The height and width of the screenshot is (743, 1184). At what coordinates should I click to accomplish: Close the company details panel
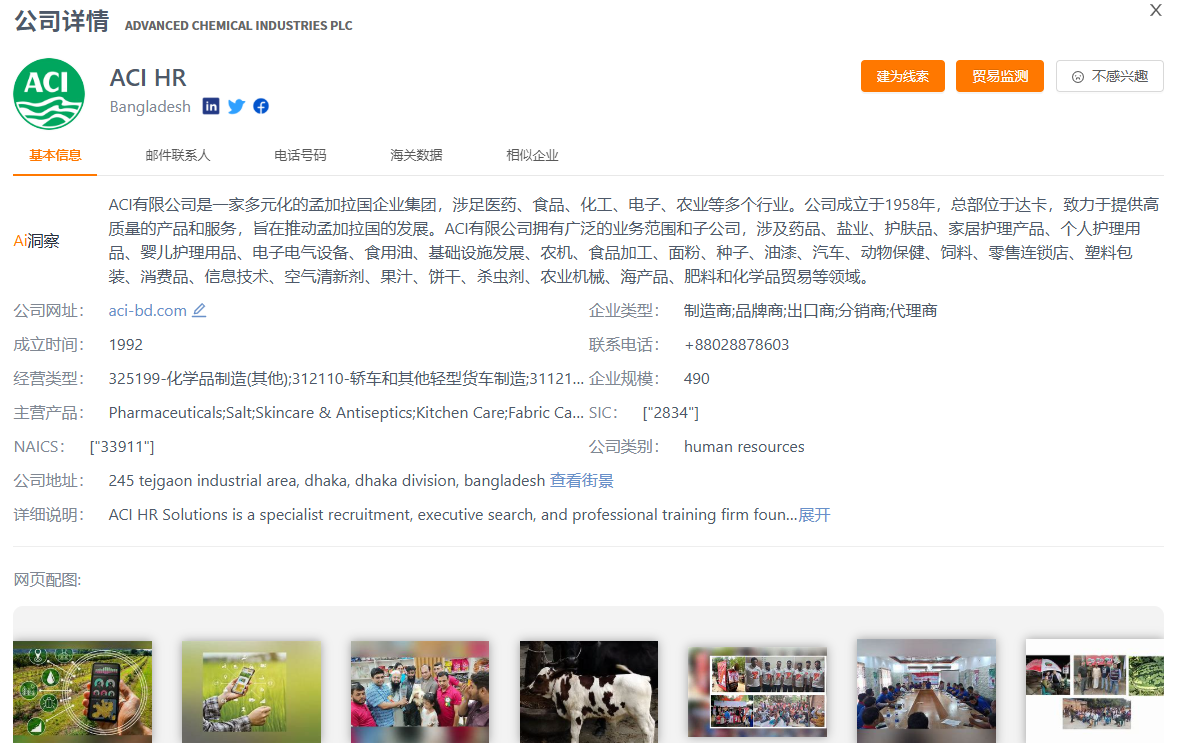point(1155,11)
